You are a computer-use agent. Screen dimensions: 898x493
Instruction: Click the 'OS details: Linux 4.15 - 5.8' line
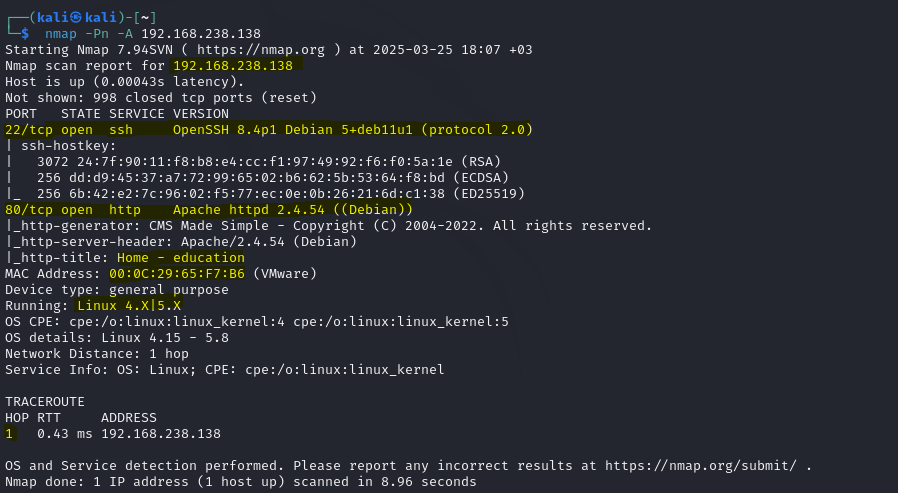click(117, 338)
